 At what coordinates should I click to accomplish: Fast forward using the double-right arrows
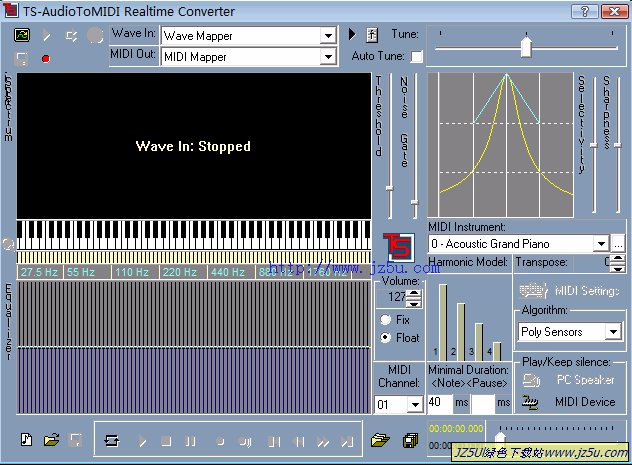coord(323,442)
